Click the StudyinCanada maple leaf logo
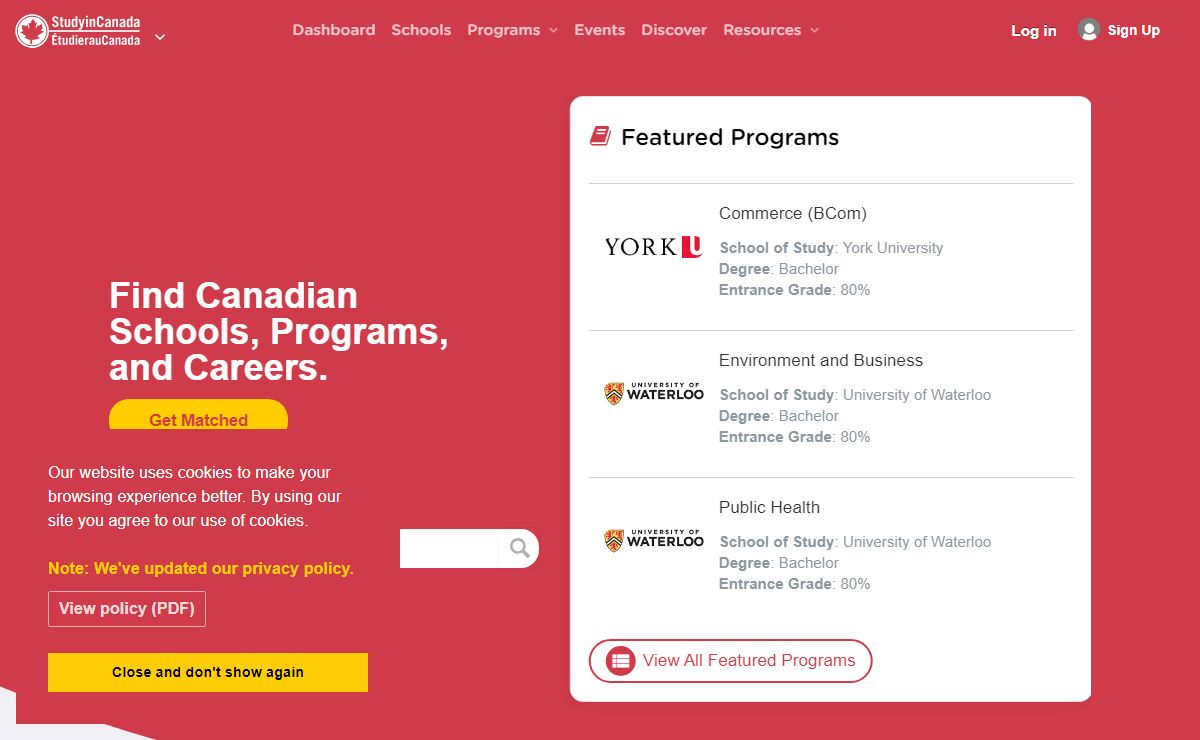This screenshot has height=740, width=1200. (x=32, y=31)
